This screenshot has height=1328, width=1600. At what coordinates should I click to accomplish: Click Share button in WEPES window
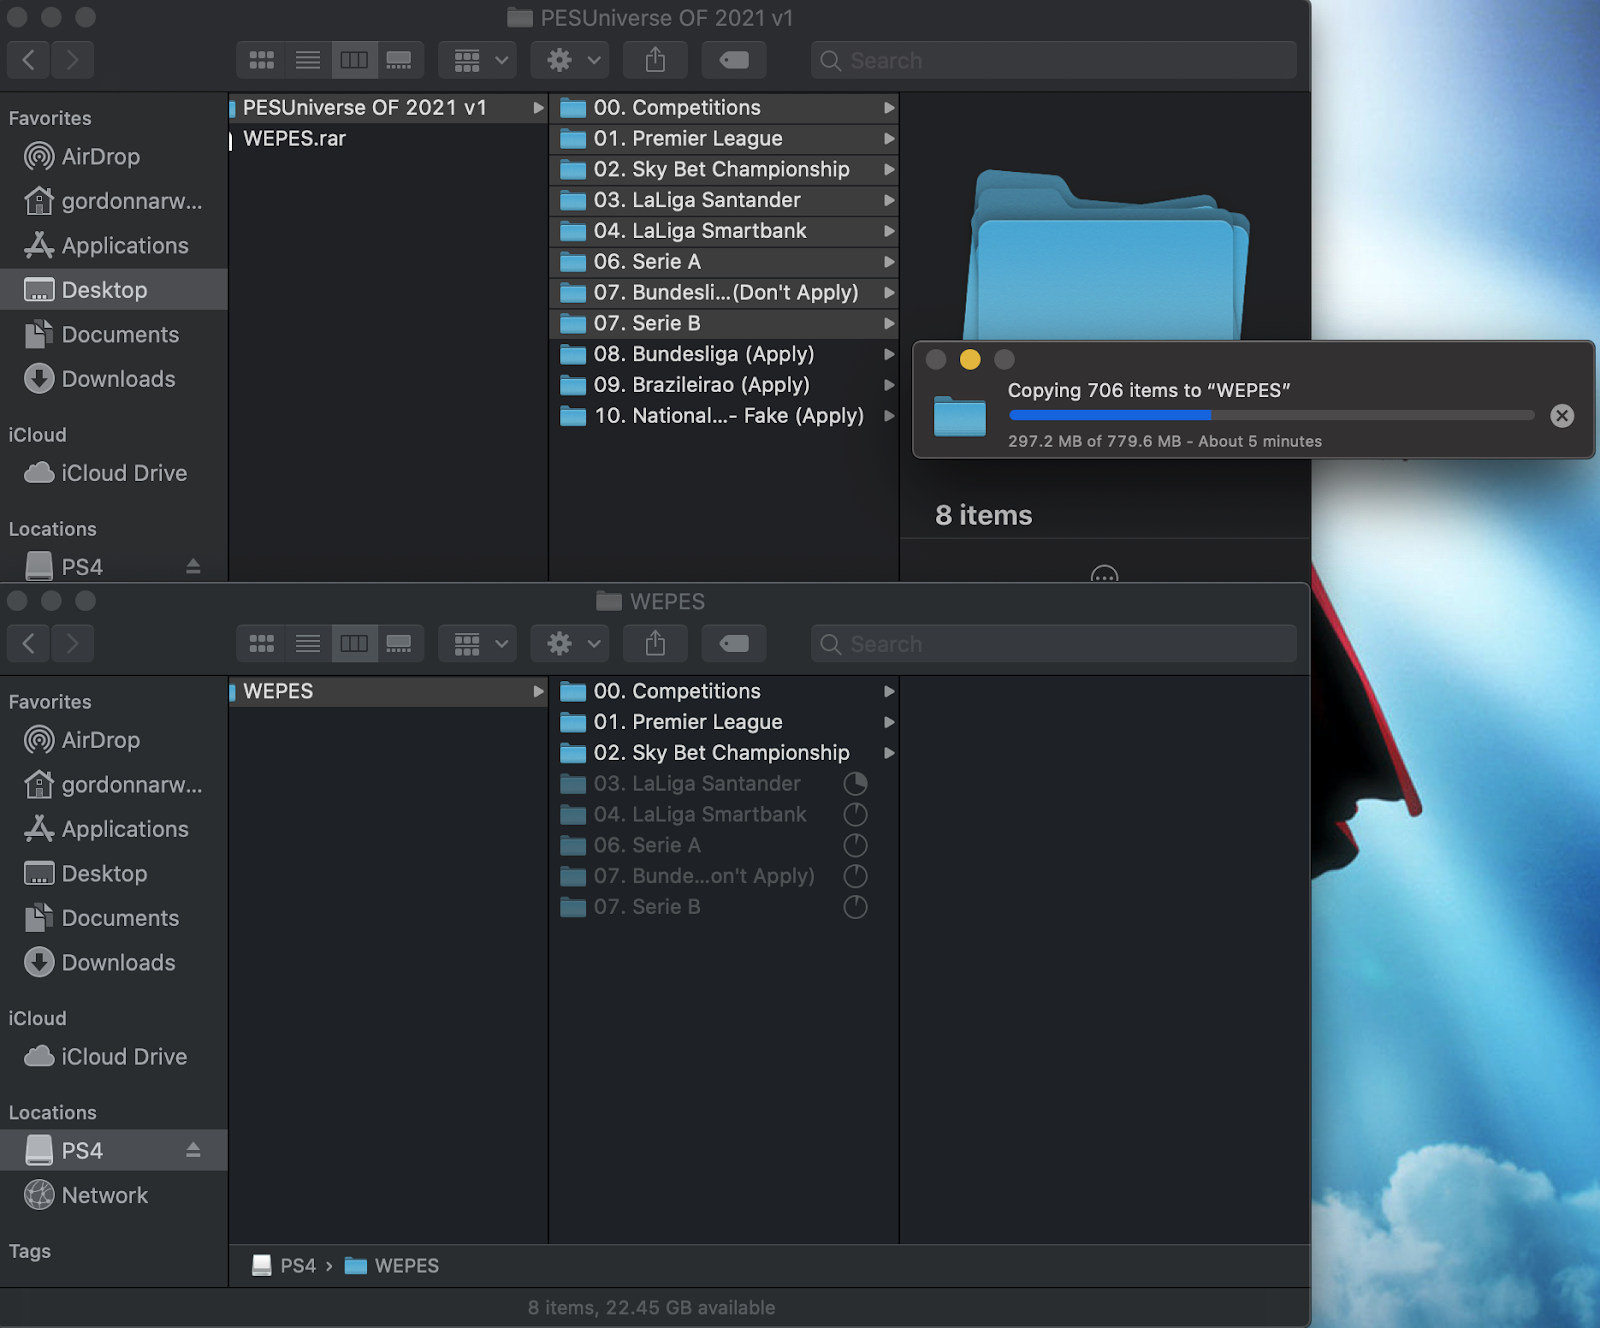click(655, 644)
